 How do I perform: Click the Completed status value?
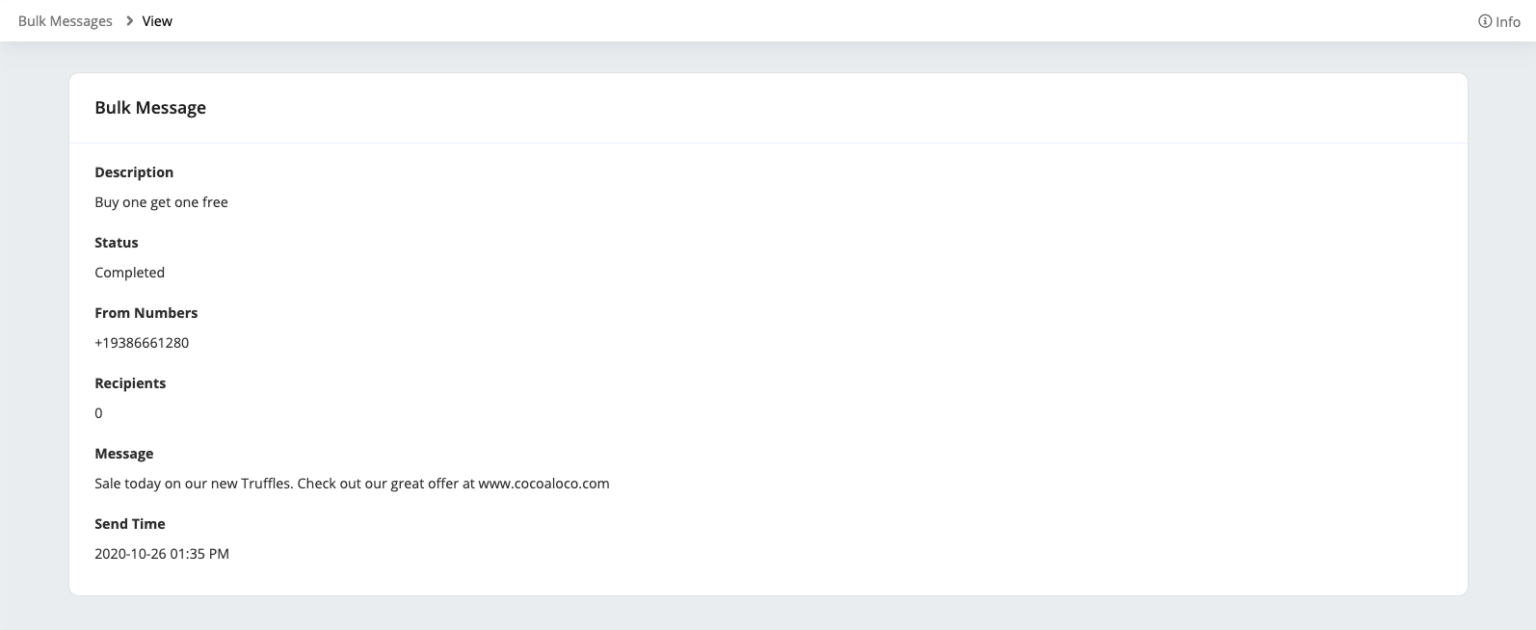pos(129,272)
